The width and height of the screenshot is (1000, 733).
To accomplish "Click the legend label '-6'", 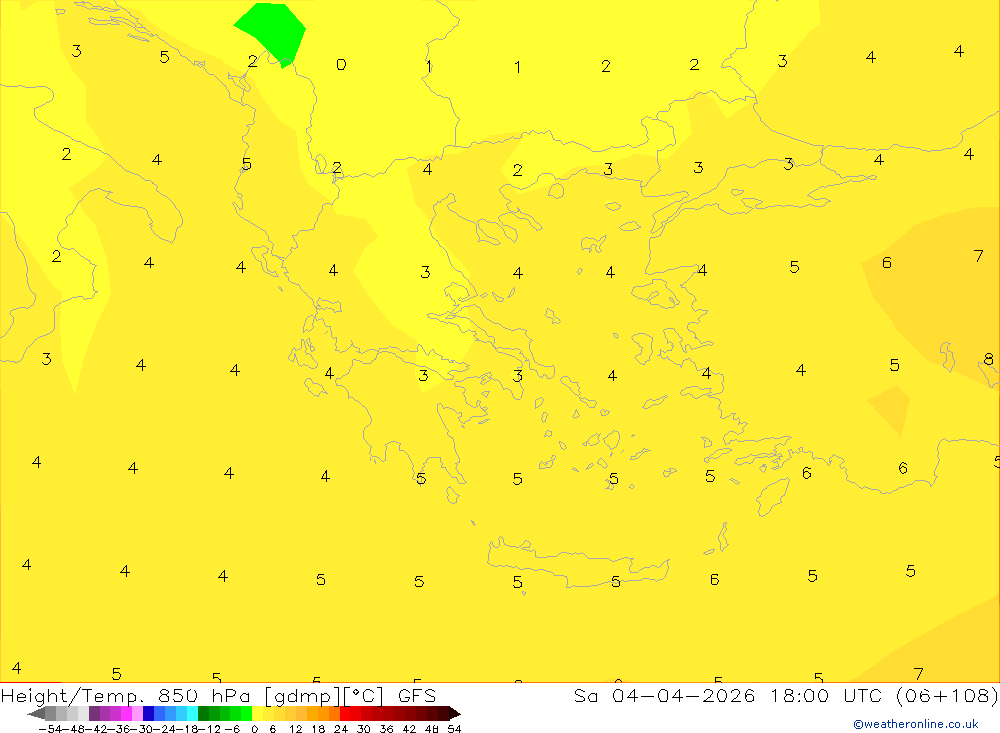I will click(232, 729).
